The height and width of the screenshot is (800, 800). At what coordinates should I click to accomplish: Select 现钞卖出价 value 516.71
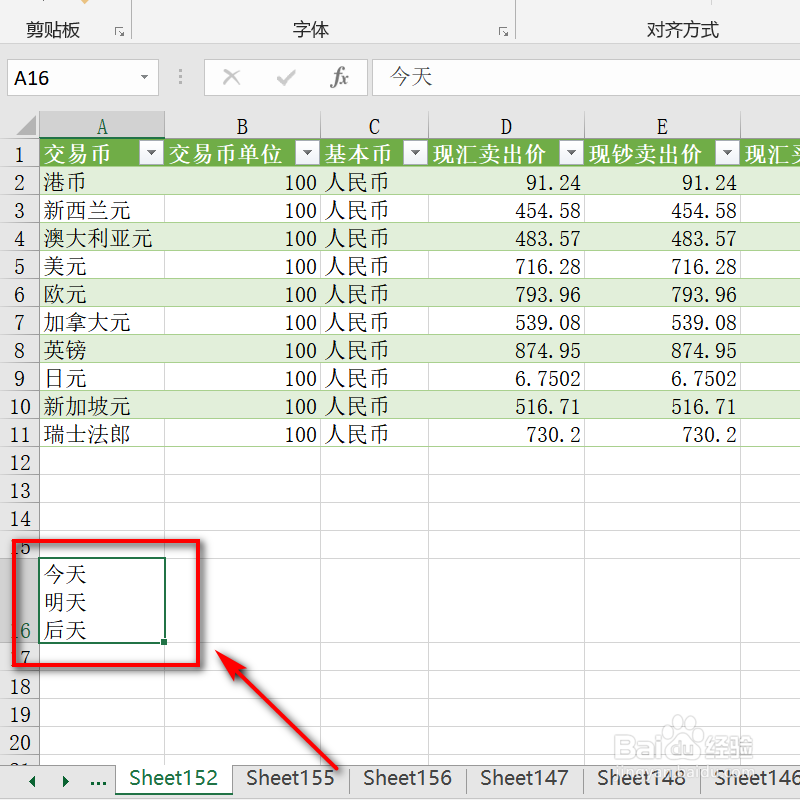coord(663,407)
